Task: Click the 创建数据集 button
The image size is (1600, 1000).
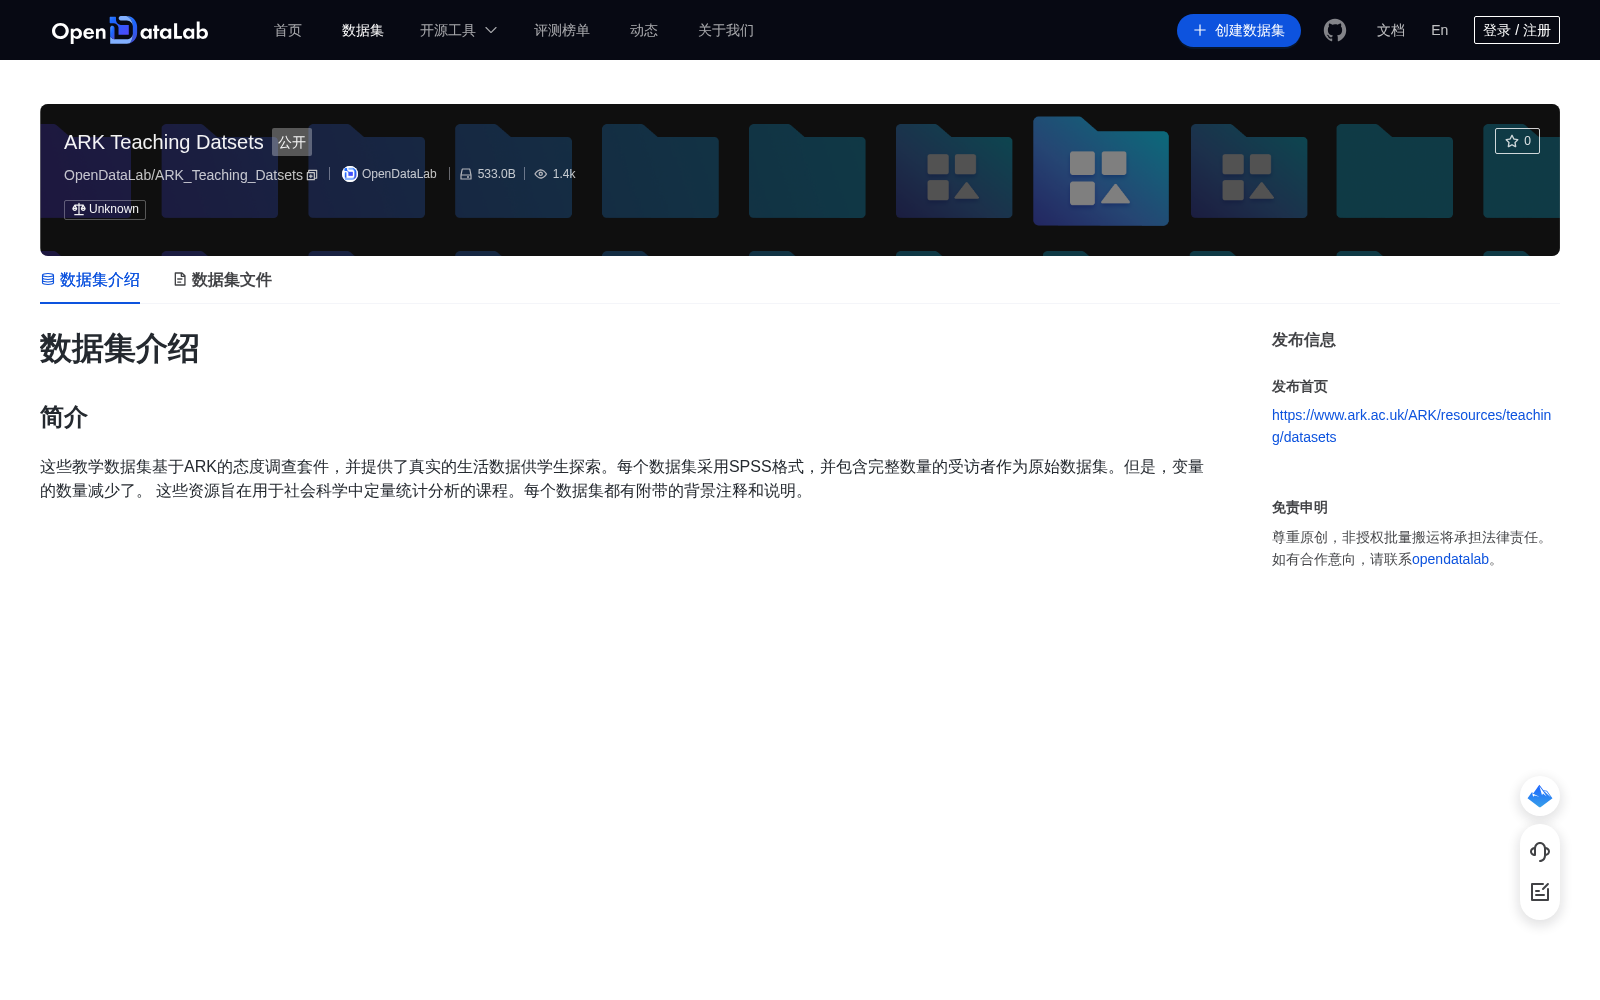Action: 1239,30
